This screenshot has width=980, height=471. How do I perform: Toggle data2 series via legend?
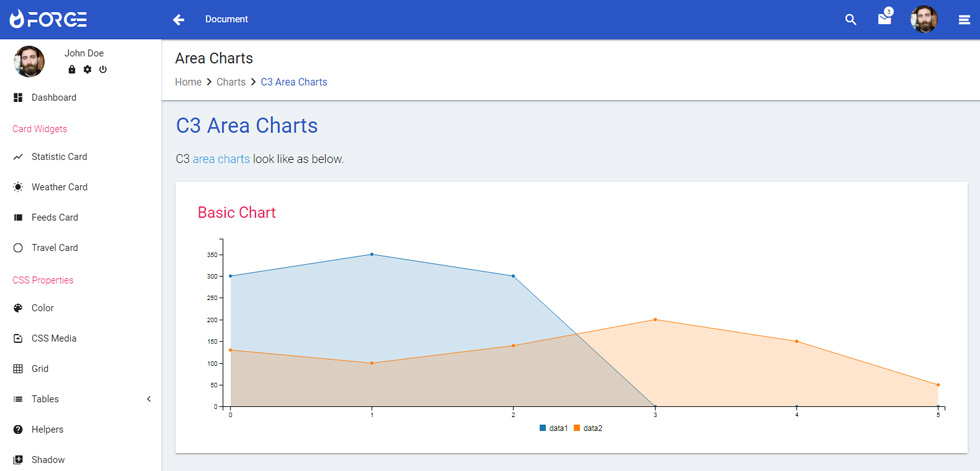click(x=588, y=428)
